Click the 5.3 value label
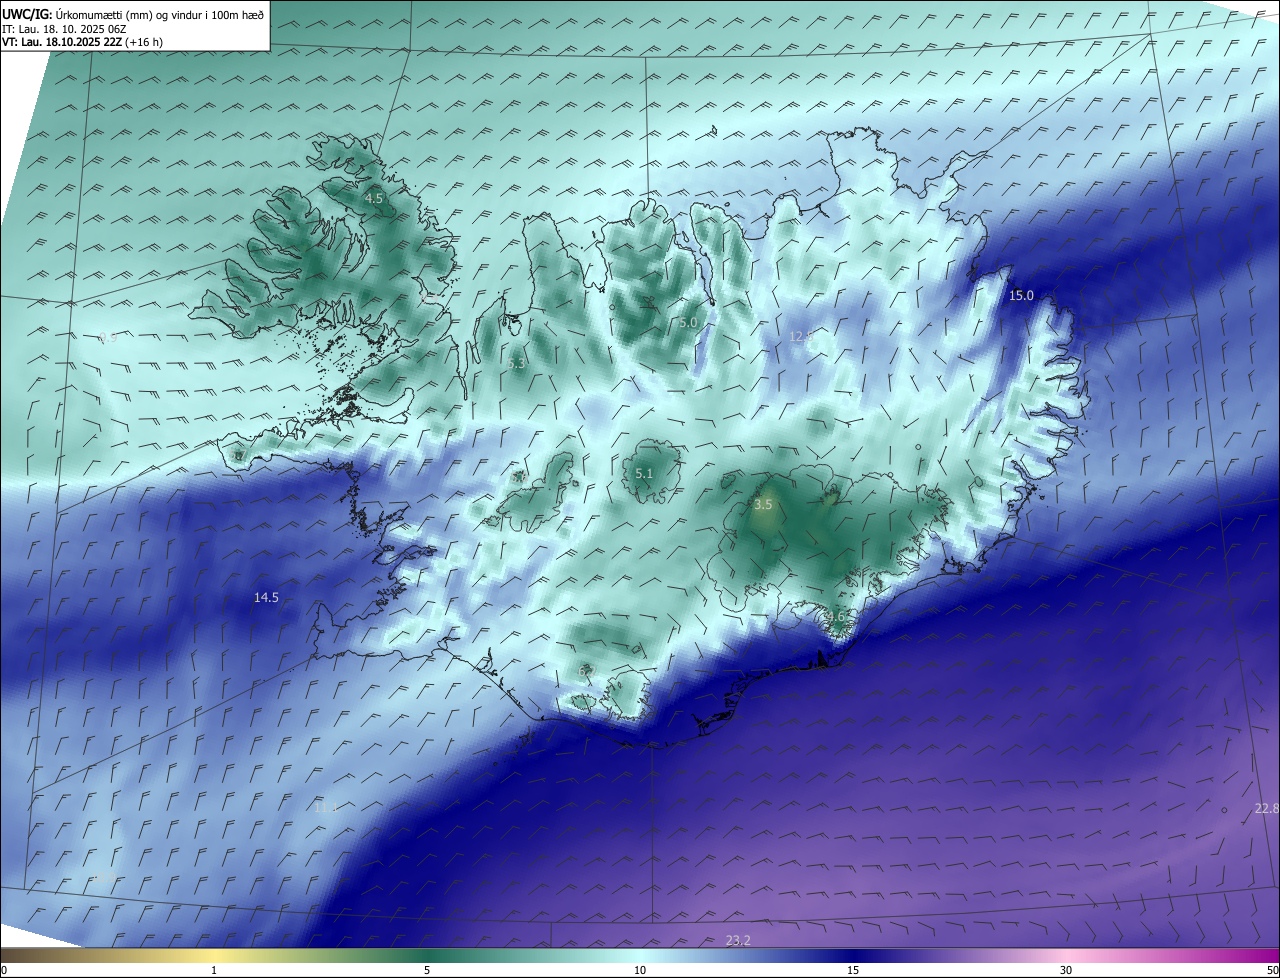Viewport: 1280px width, 978px height. pyautogui.click(x=516, y=364)
